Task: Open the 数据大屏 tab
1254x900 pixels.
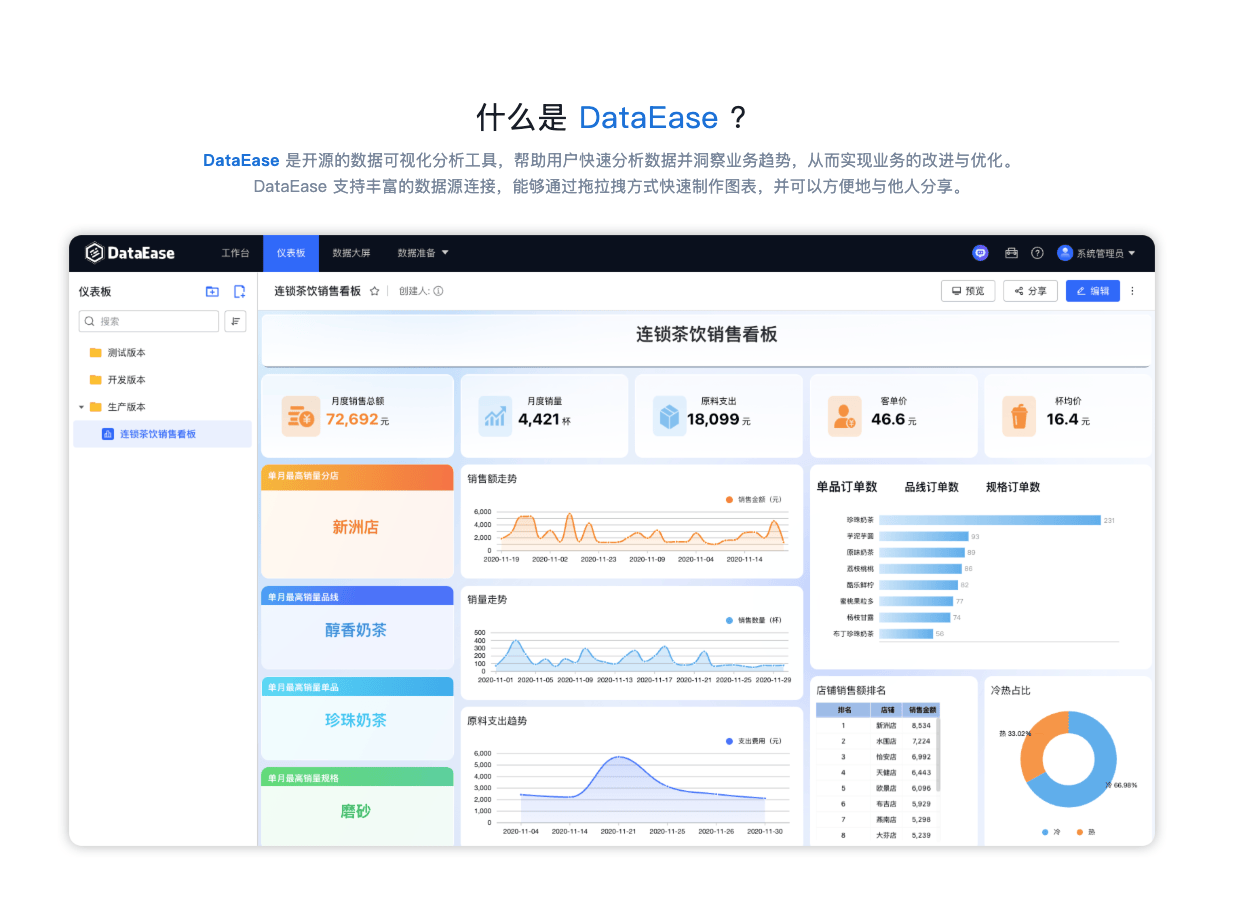Action: click(351, 253)
